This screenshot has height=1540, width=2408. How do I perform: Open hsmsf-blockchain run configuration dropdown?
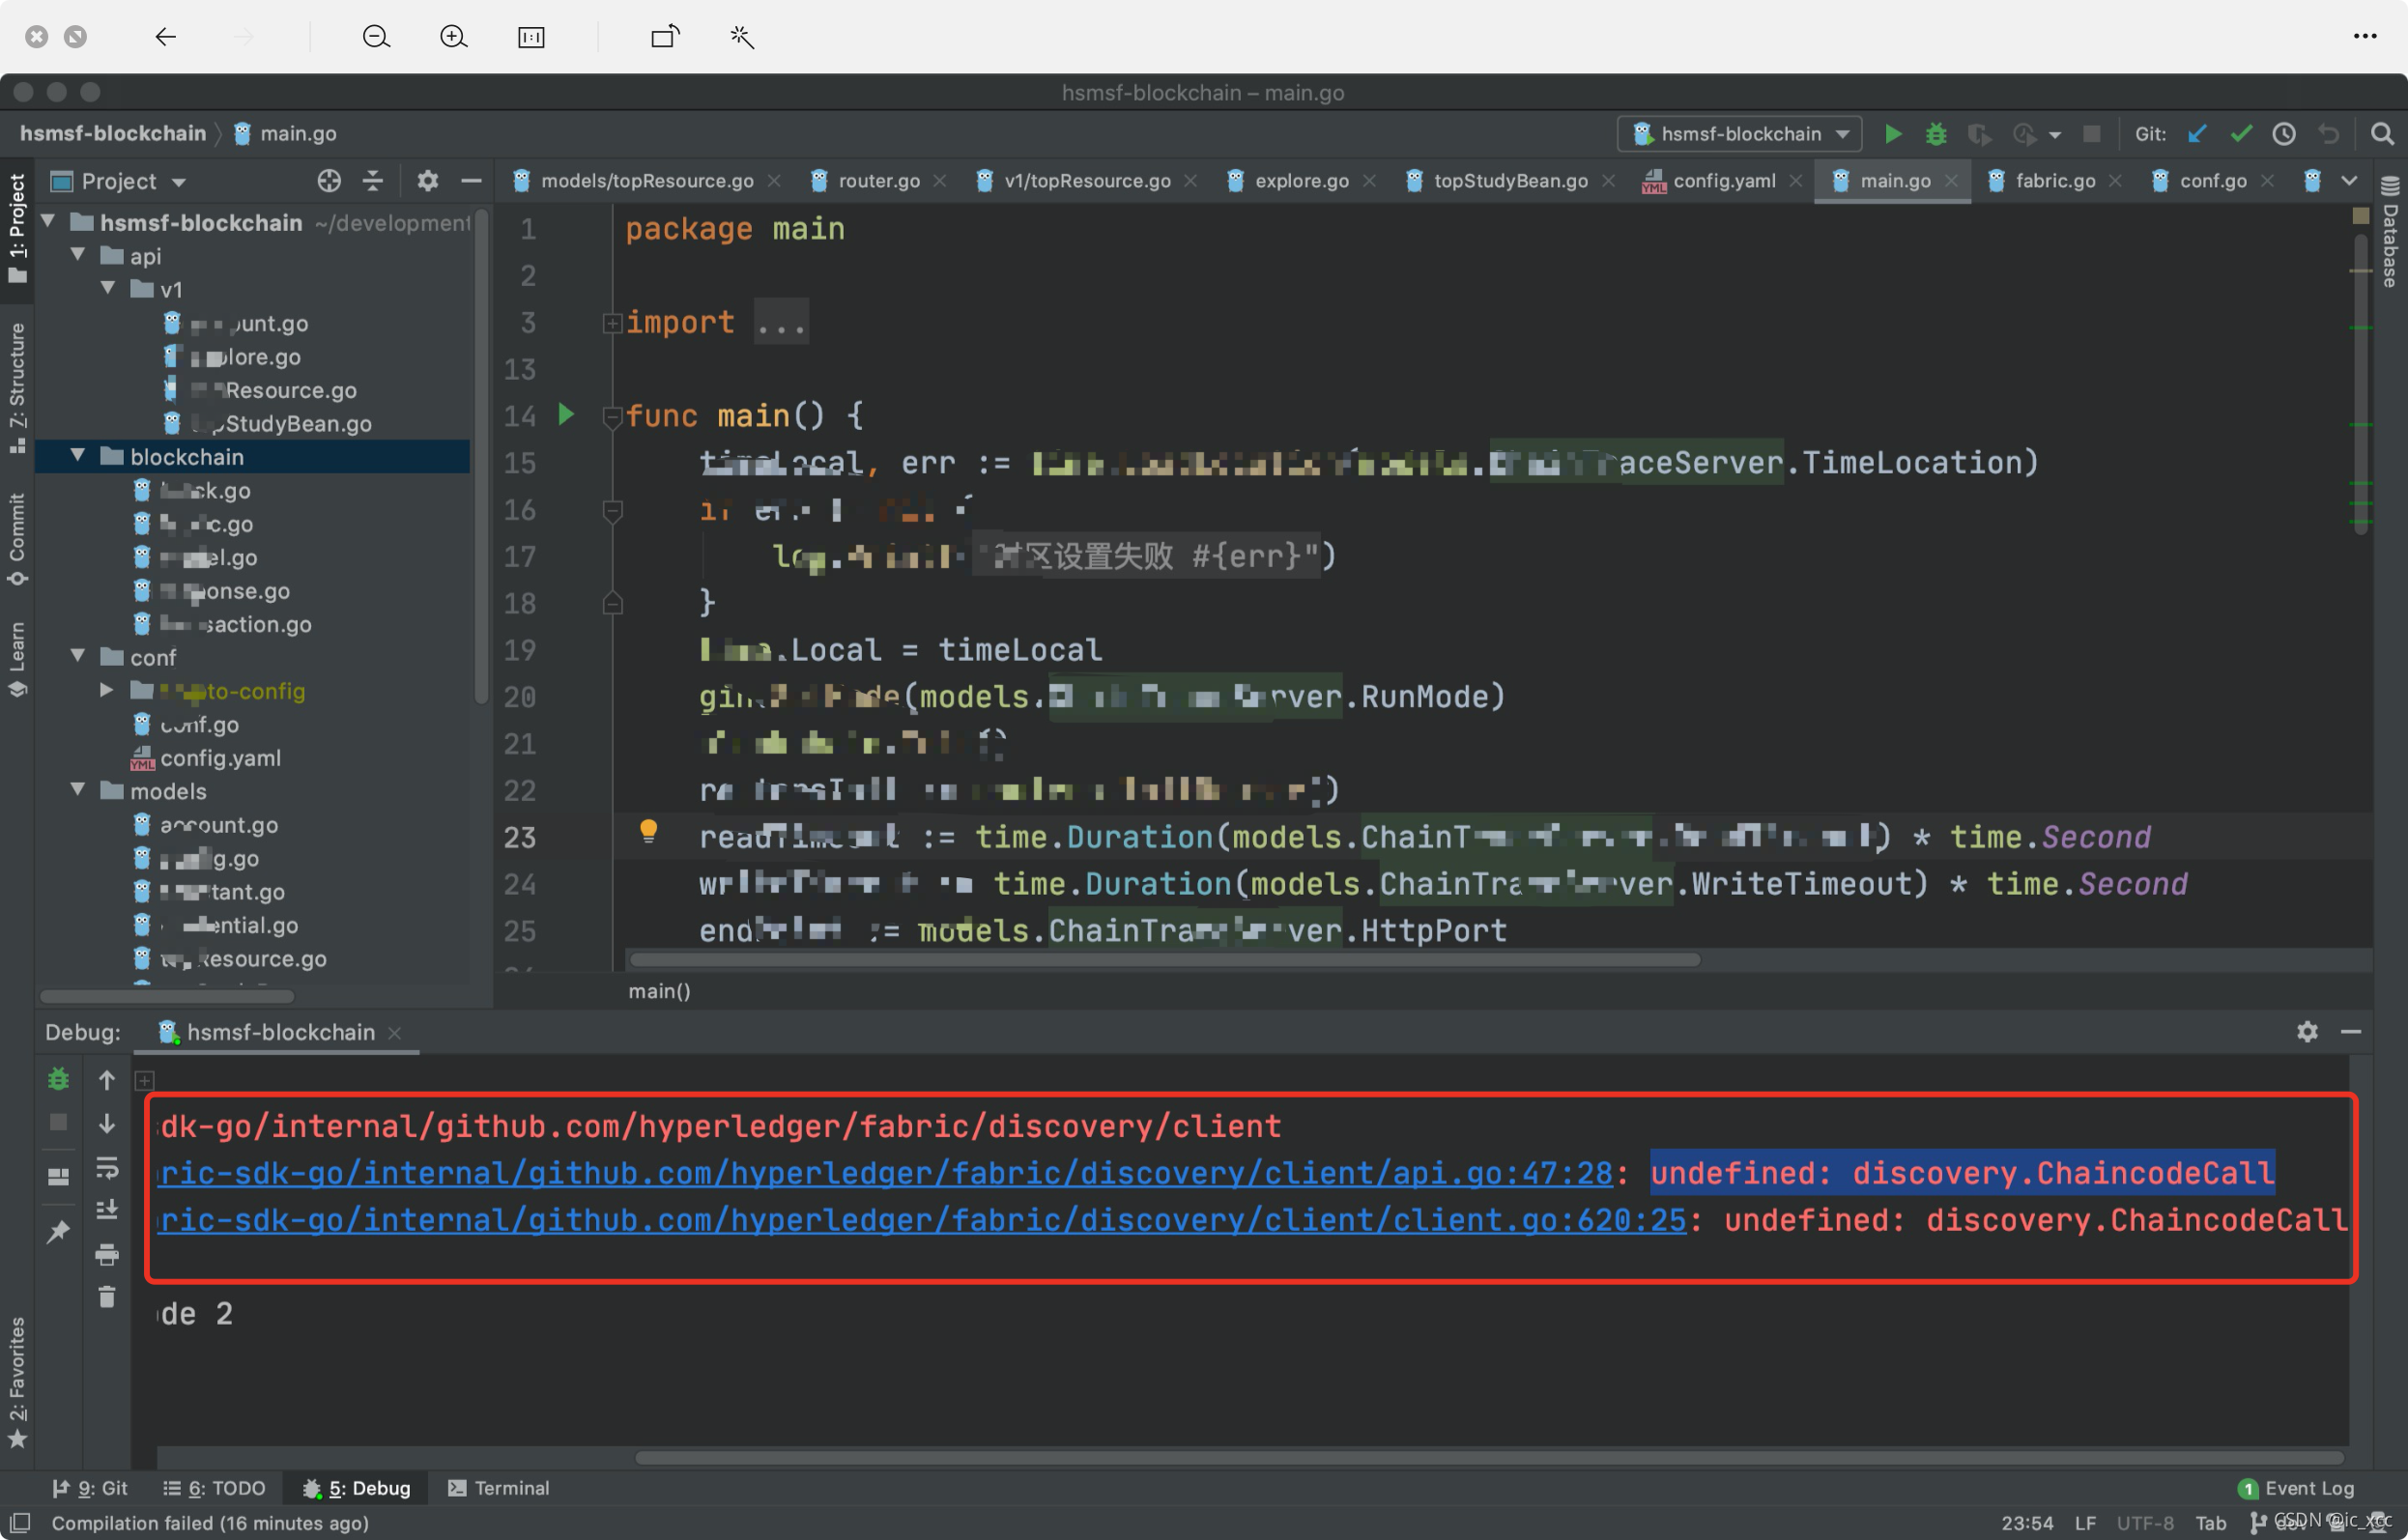(x=1739, y=134)
